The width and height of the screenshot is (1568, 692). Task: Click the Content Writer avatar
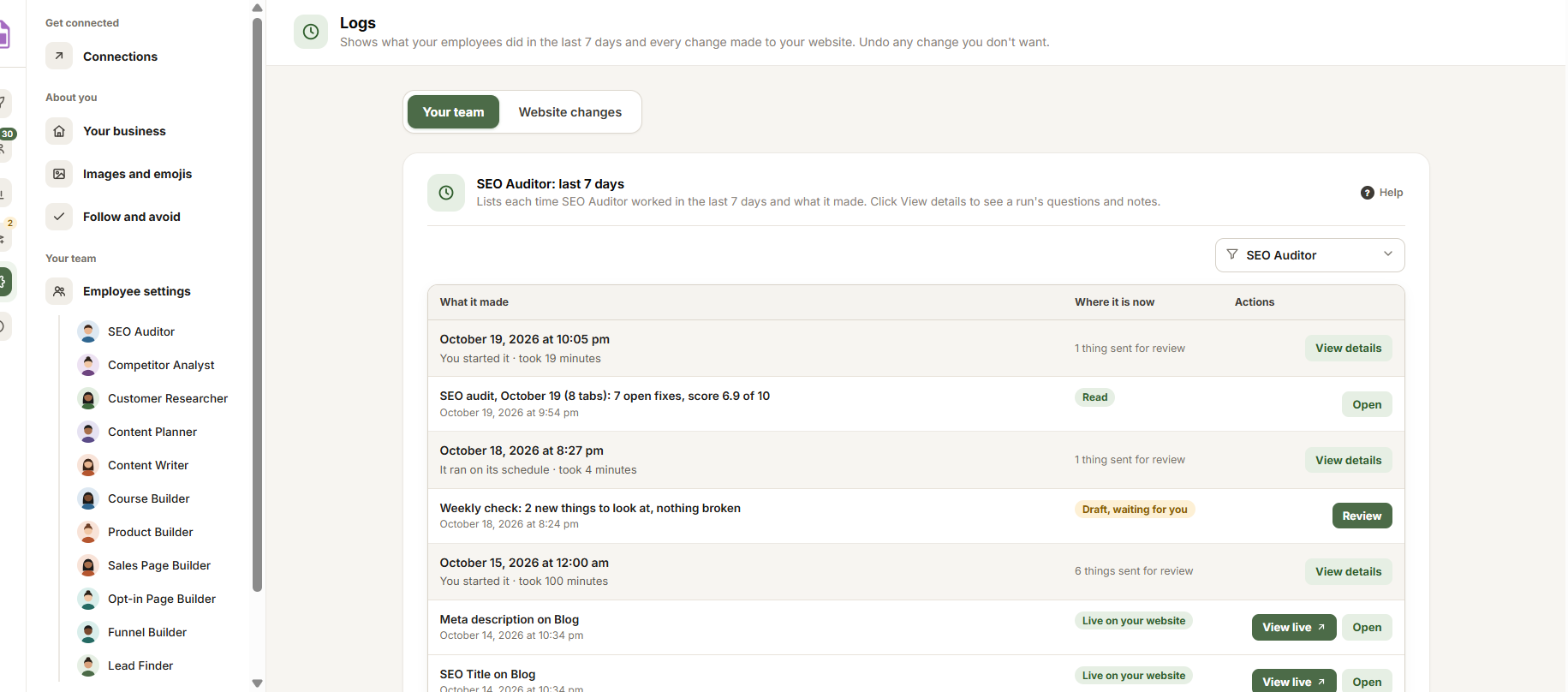88,465
